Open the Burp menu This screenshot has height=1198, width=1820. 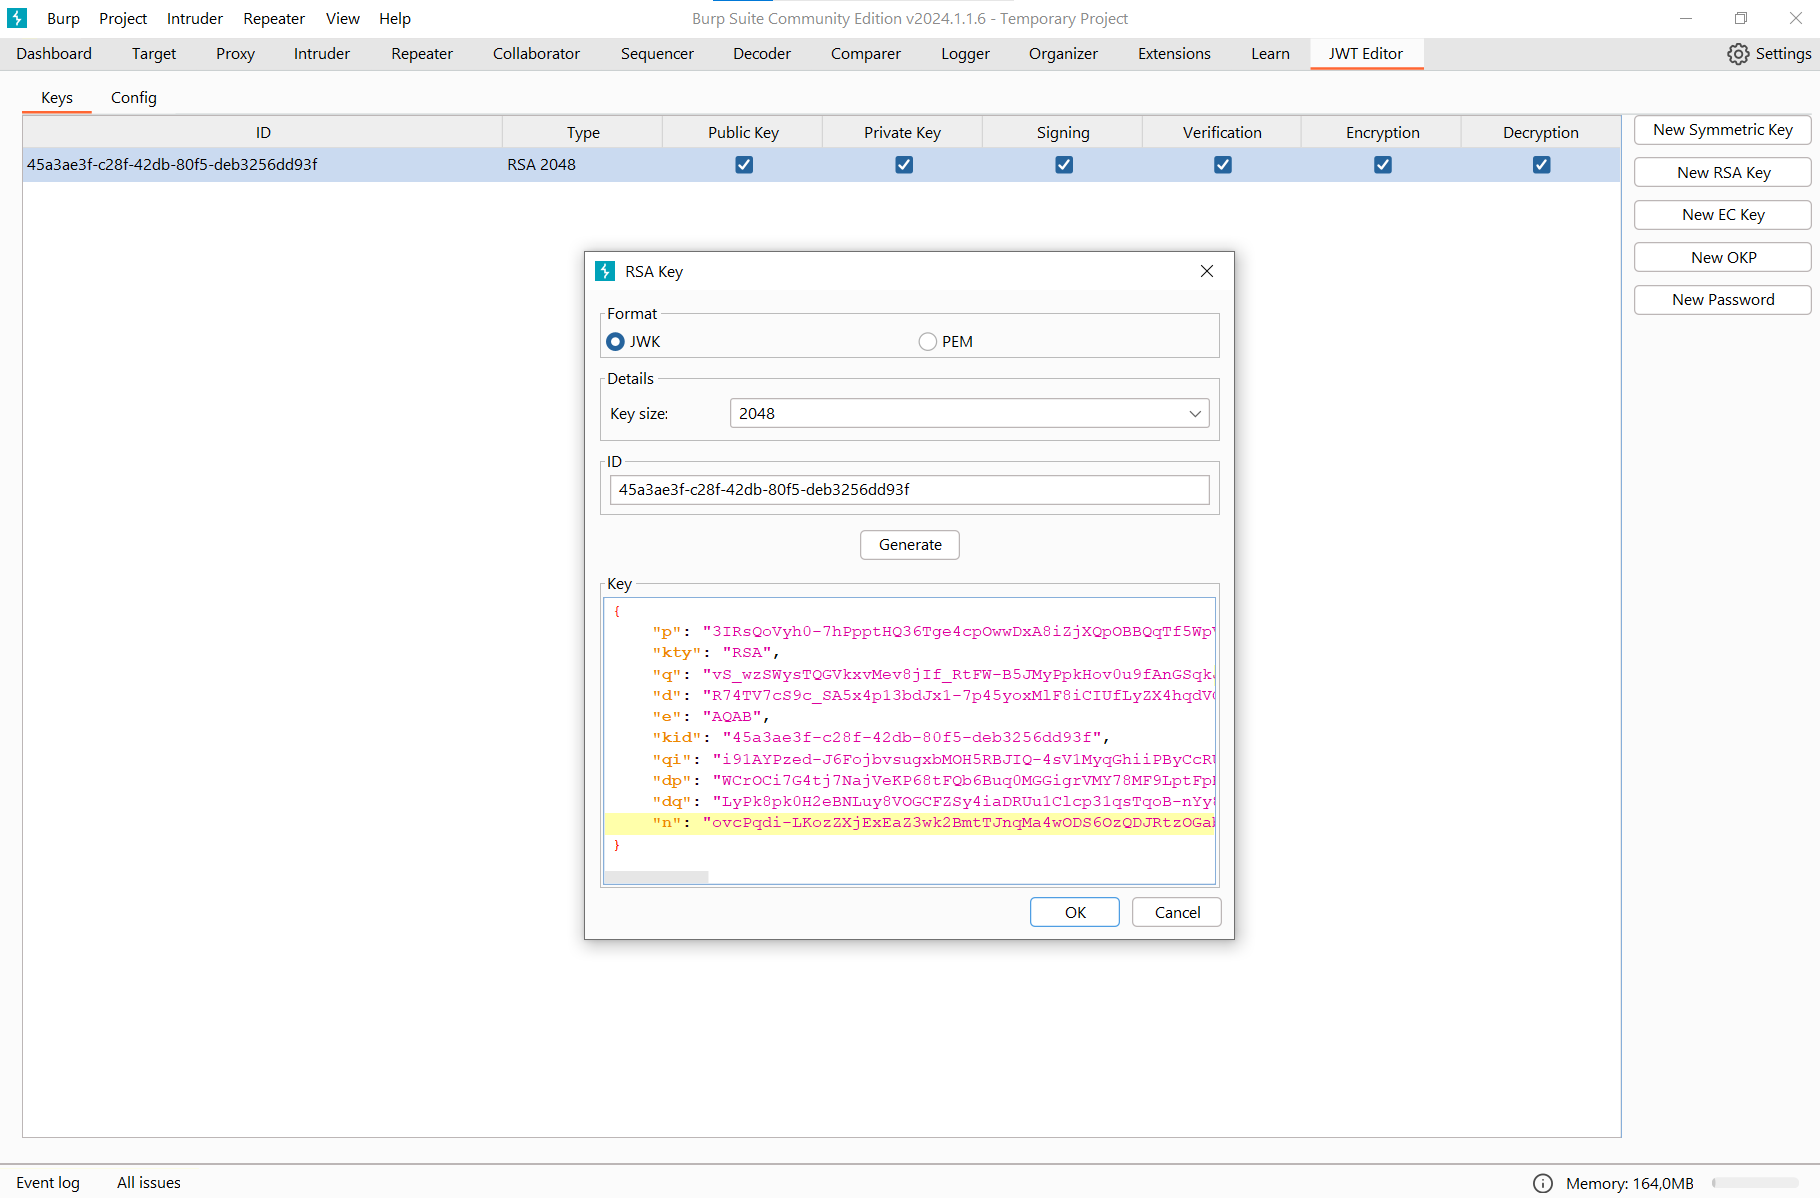pyautogui.click(x=63, y=18)
